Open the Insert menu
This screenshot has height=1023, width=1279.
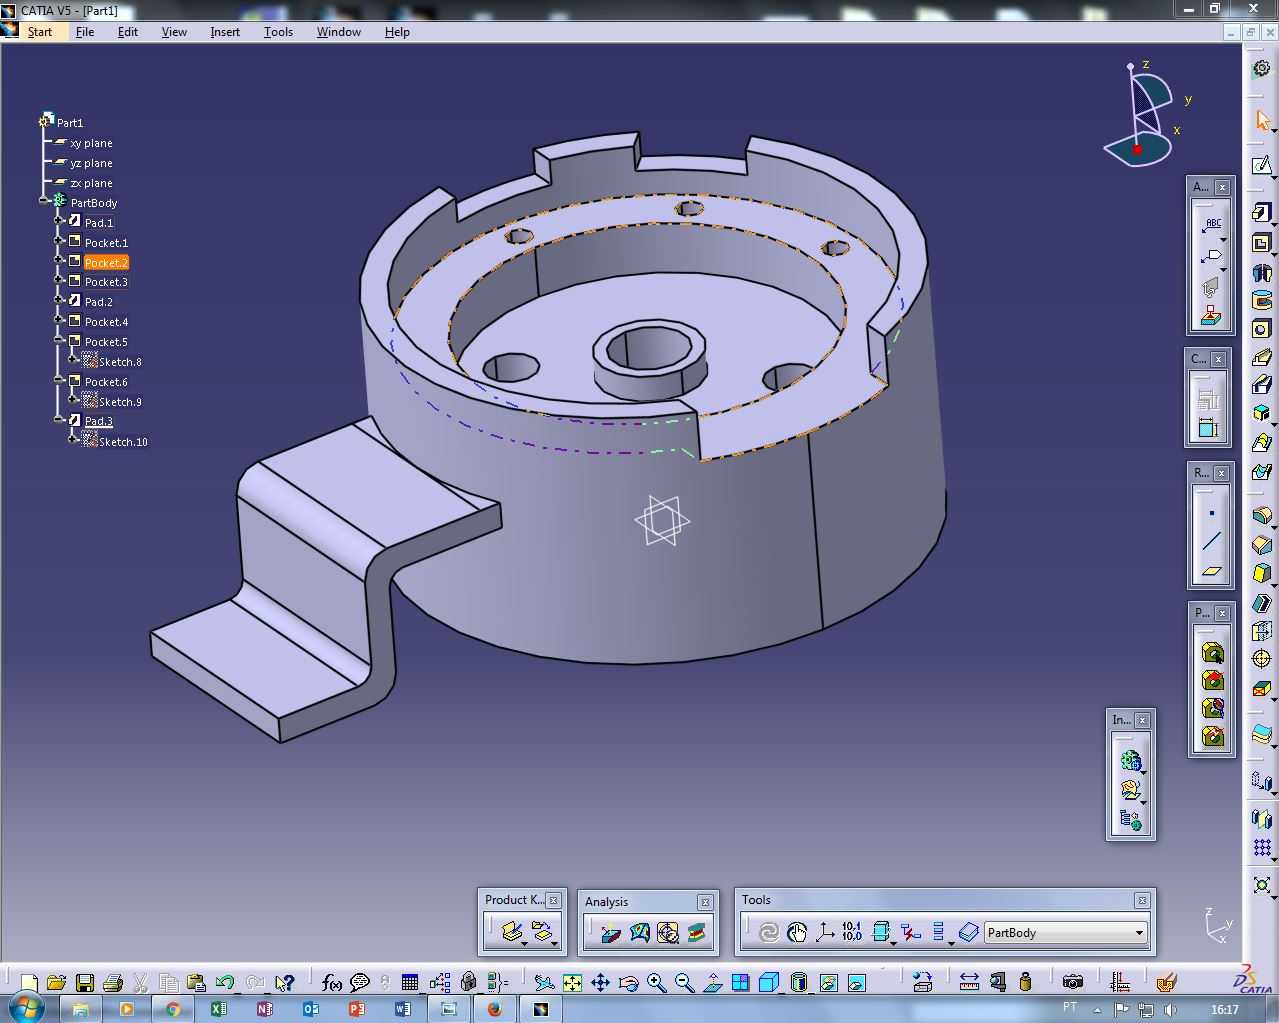coord(225,32)
